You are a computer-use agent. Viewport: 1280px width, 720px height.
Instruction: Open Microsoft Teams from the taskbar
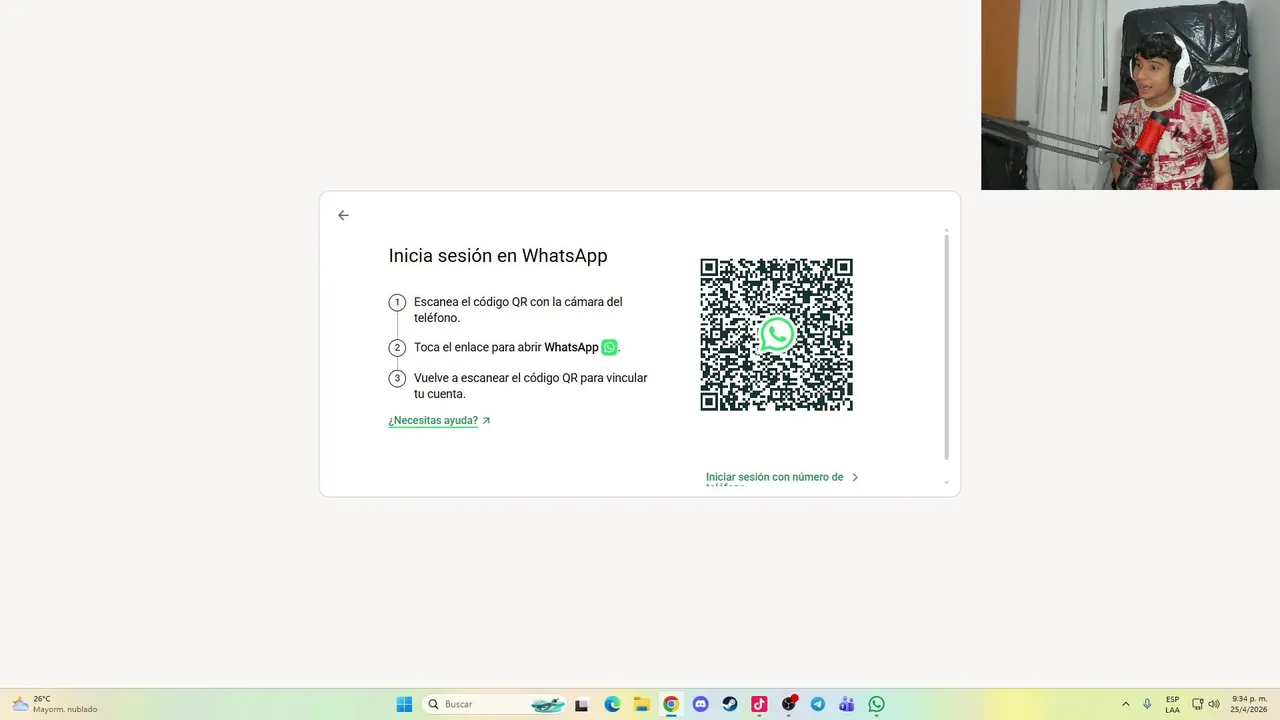[847, 704]
